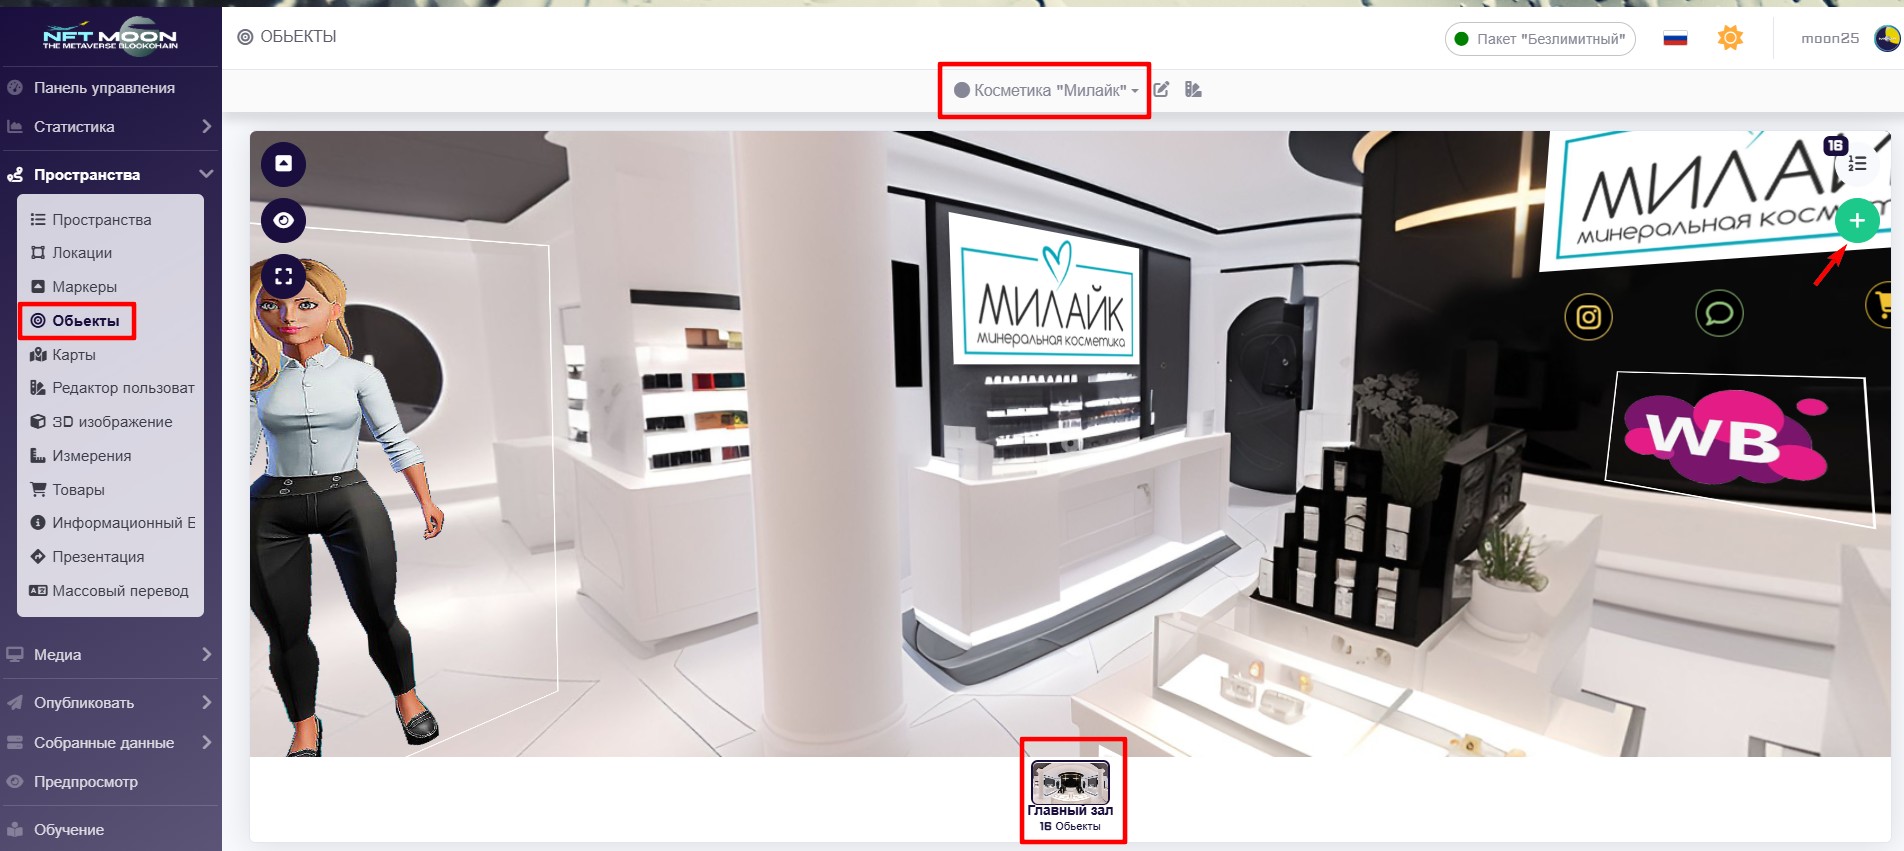
Task: Expand the Статистика menu
Action: coord(110,127)
